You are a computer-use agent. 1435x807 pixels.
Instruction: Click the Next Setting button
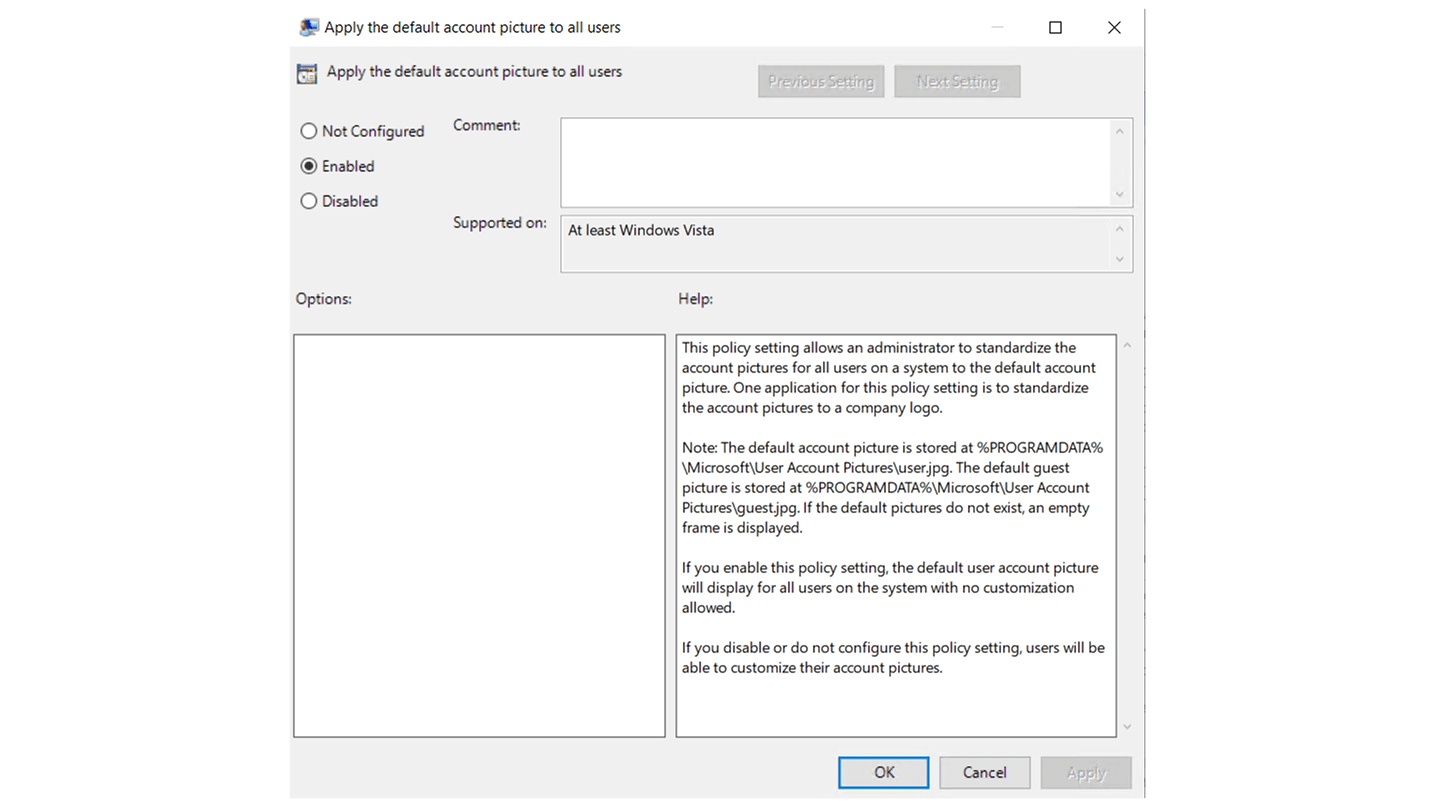click(x=956, y=81)
